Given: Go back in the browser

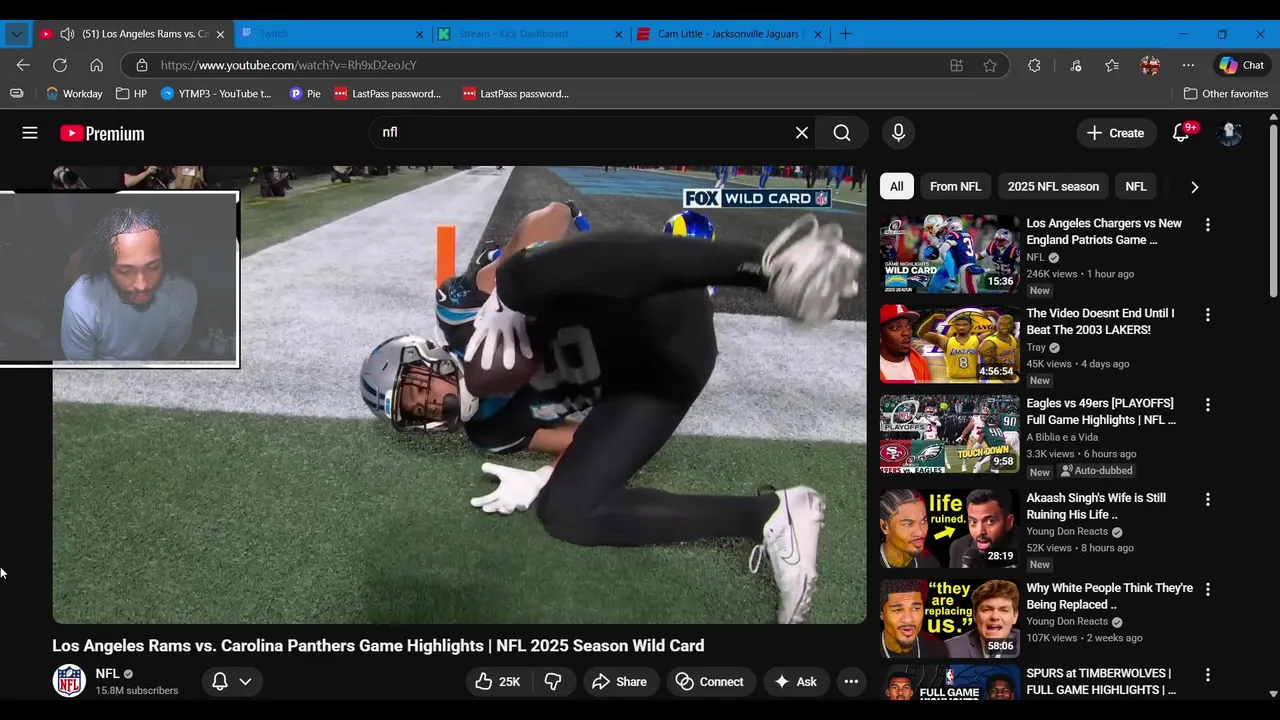Looking at the screenshot, I should point(23,65).
